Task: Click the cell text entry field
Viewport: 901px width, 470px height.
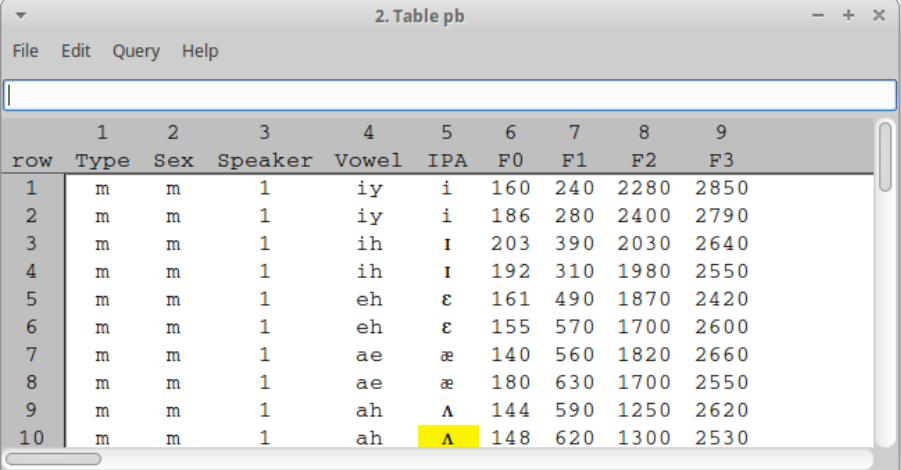Action: pos(450,95)
